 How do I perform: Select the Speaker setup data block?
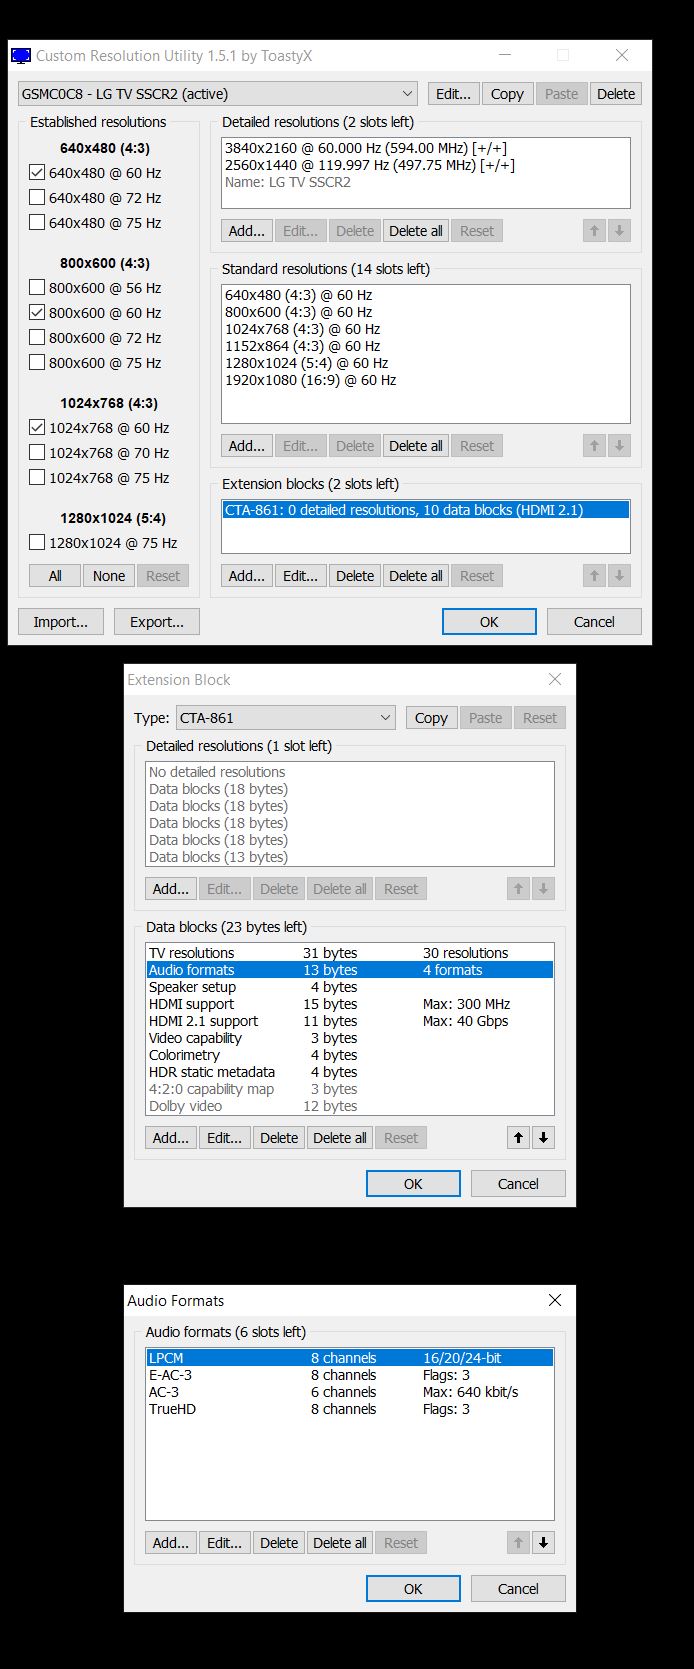click(x=349, y=987)
